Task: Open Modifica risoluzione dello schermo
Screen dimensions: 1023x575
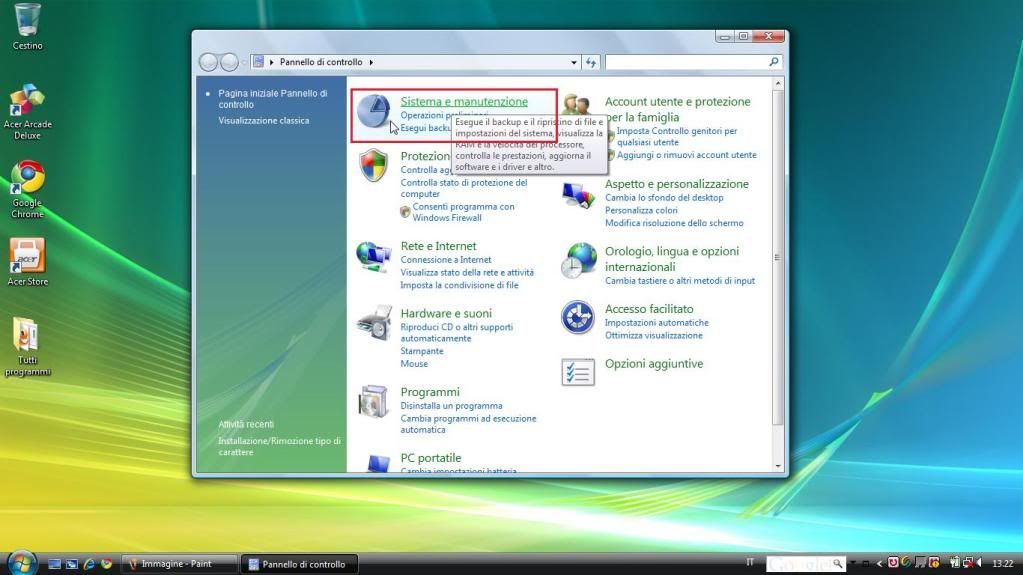Action: [674, 223]
